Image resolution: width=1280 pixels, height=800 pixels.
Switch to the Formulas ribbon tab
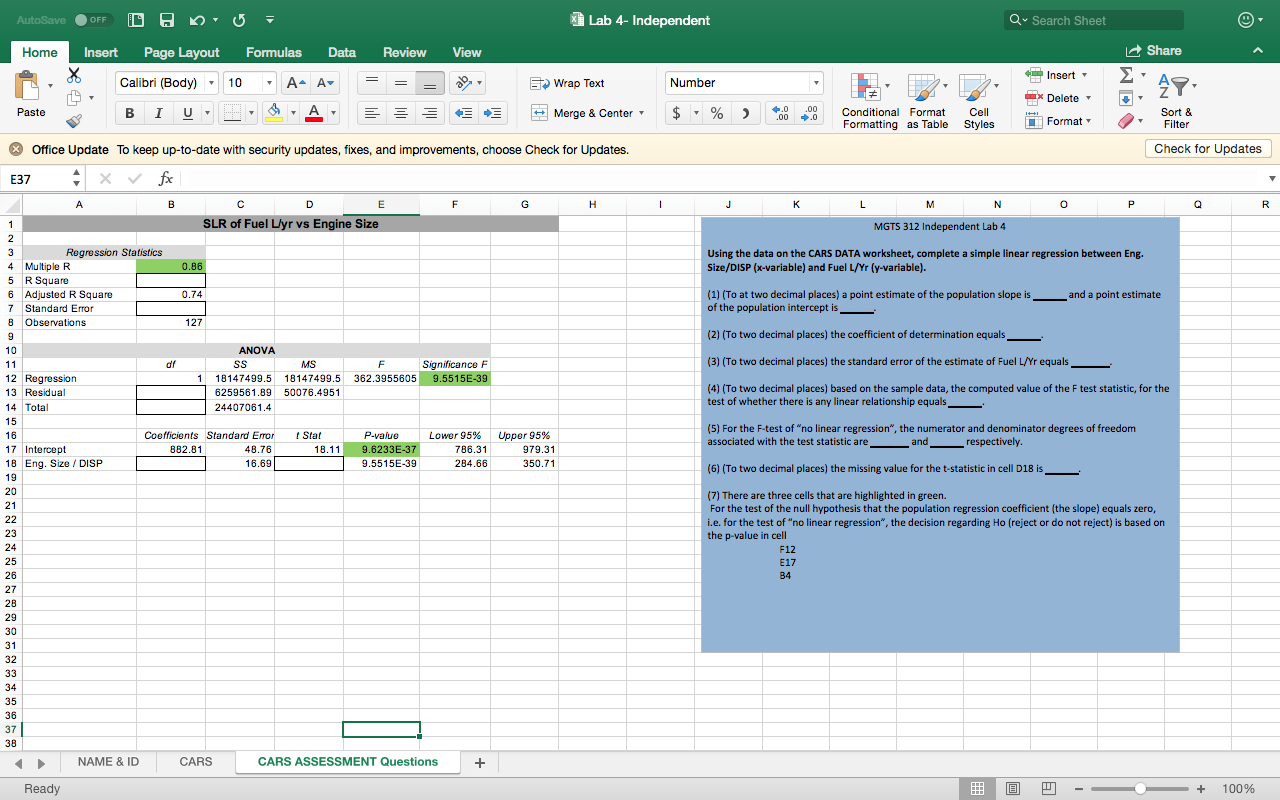pyautogui.click(x=273, y=52)
